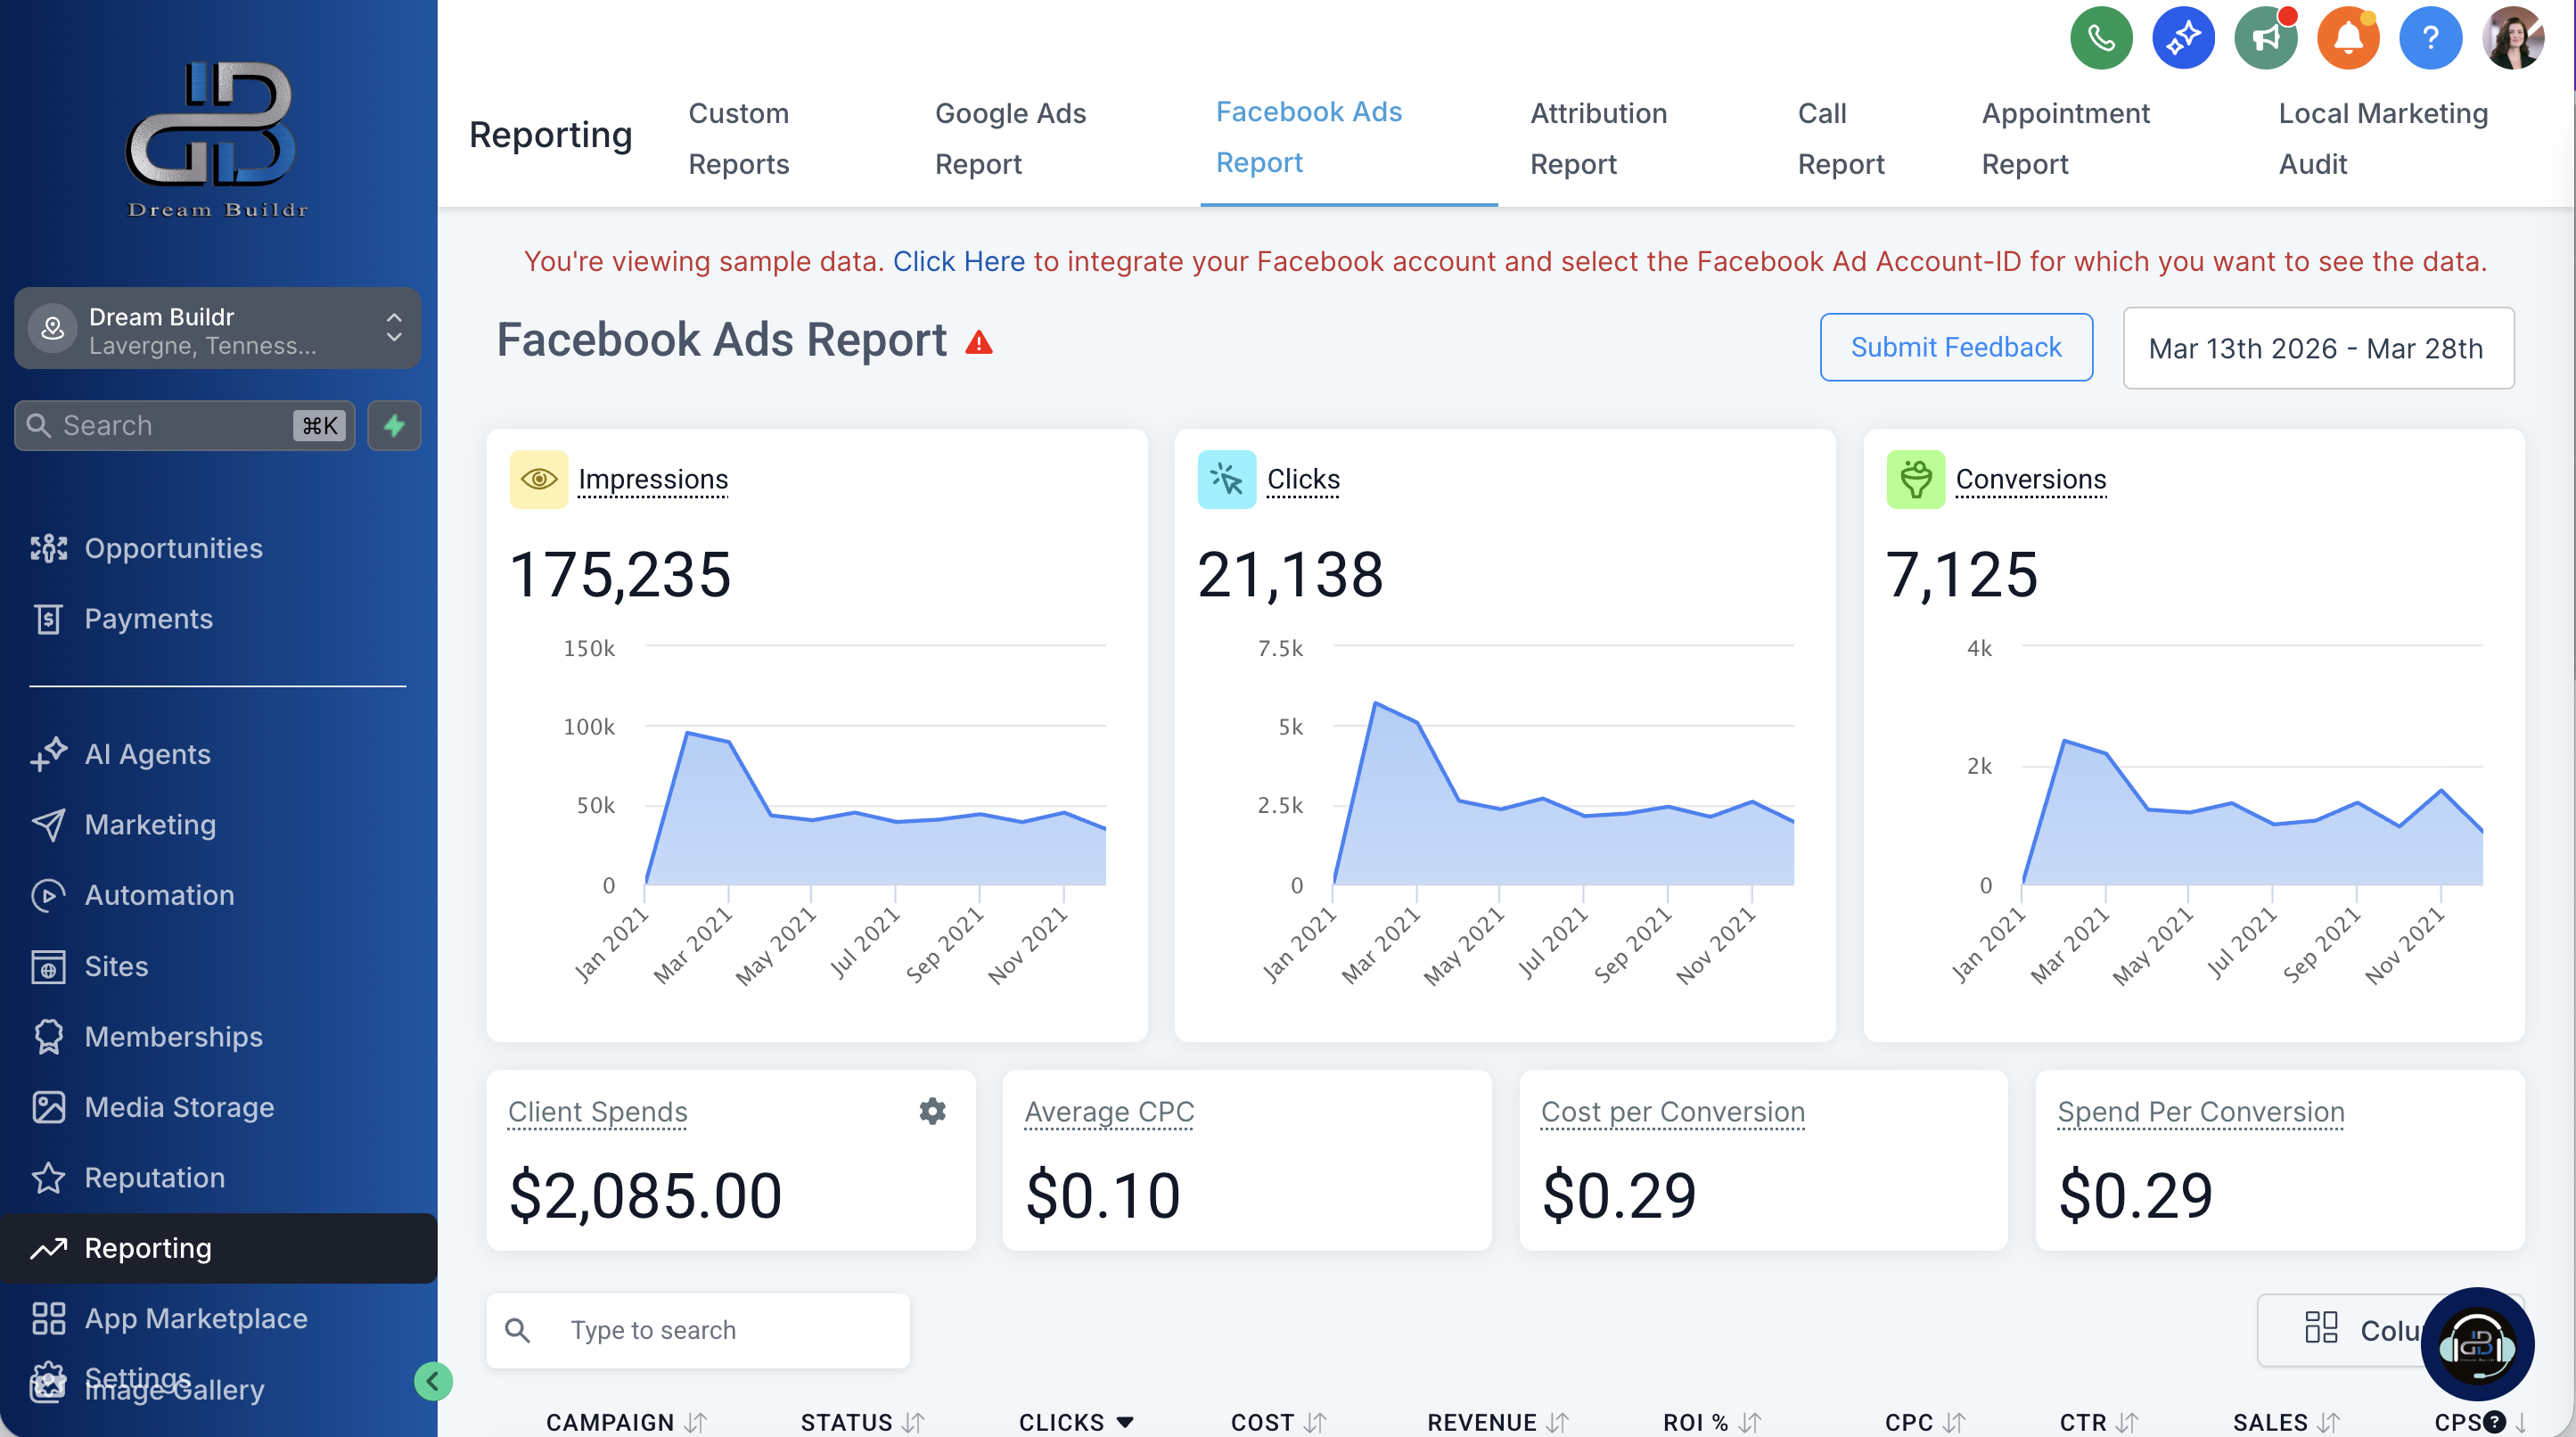The height and width of the screenshot is (1437, 2576).
Task: Switch to the Google Ads Report tab
Action: [x=1010, y=138]
